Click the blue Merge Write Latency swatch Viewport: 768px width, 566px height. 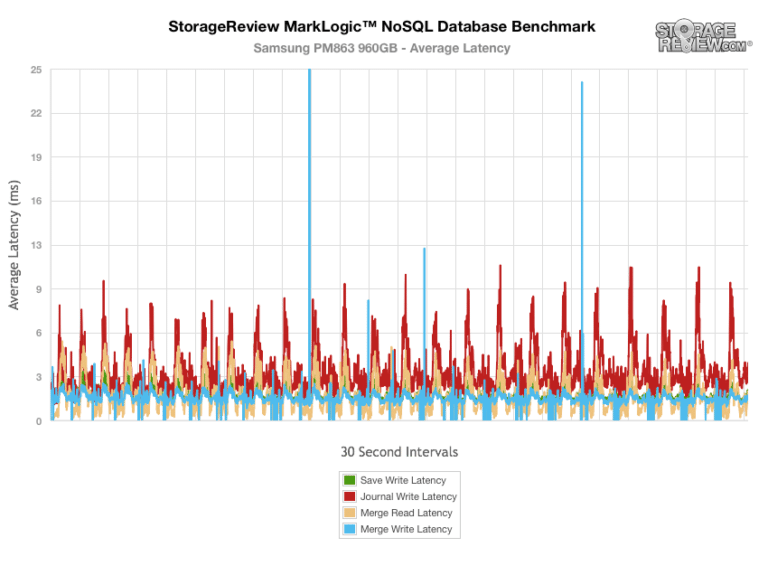click(349, 529)
